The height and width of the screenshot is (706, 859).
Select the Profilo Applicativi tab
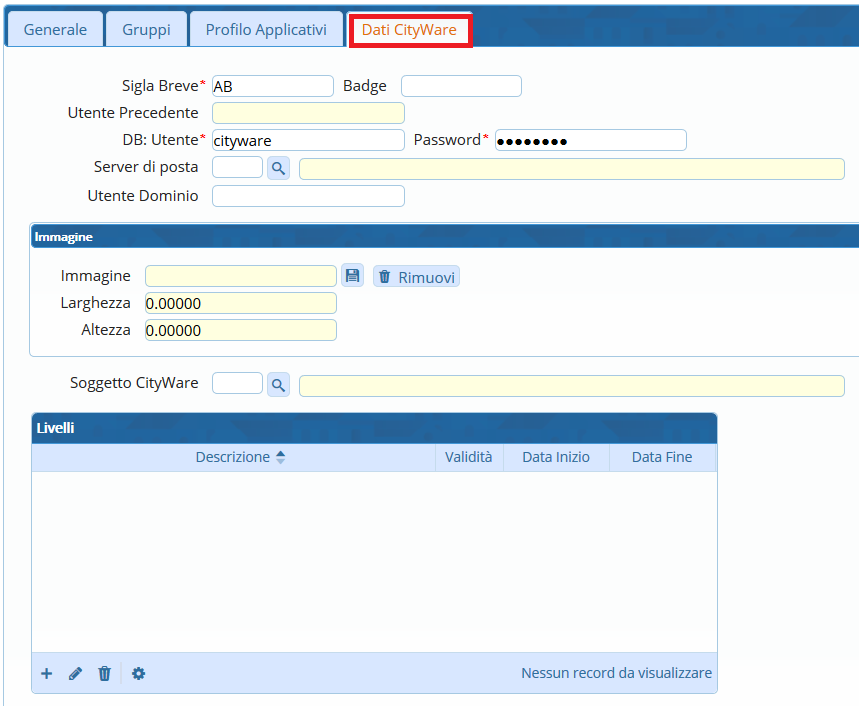266,30
